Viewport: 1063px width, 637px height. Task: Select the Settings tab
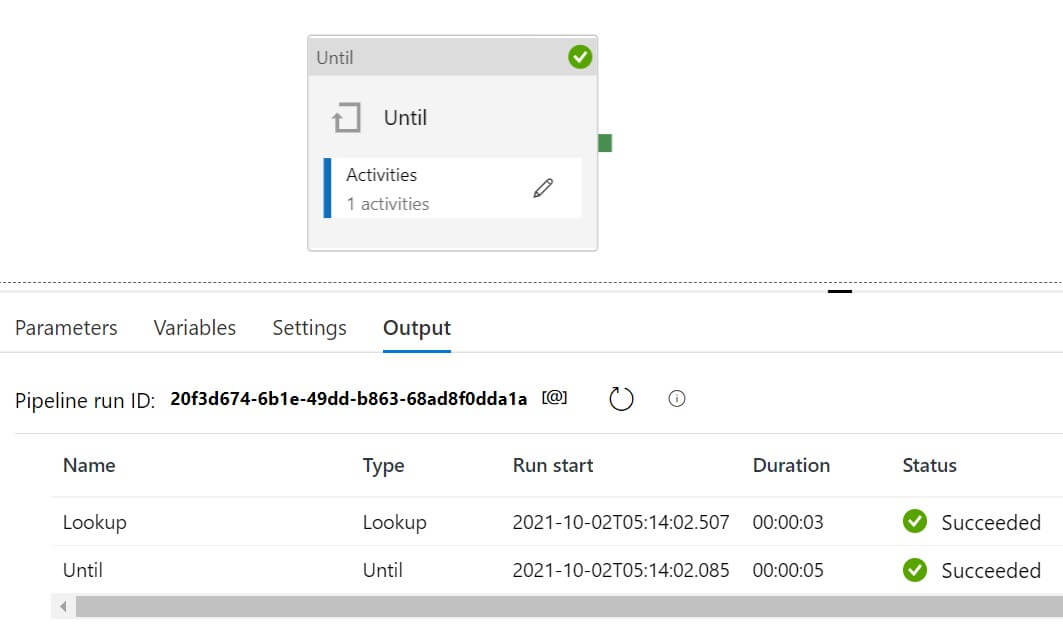[310, 328]
